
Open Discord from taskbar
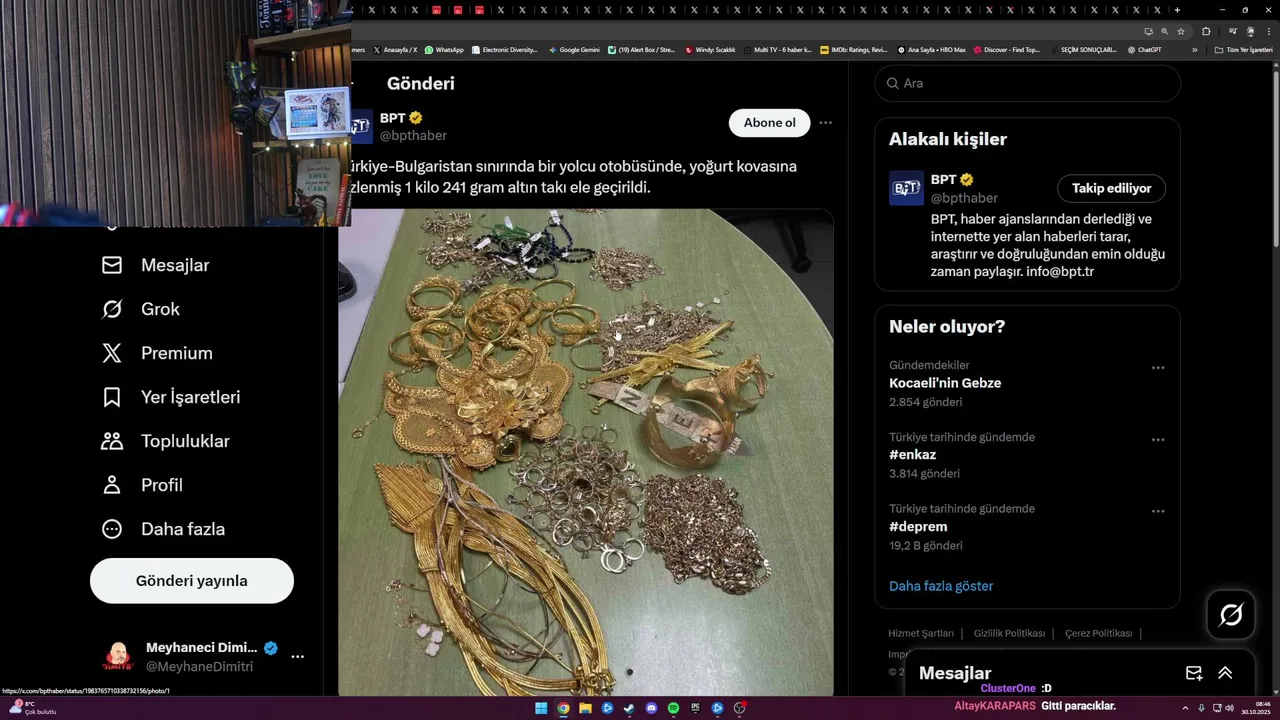click(x=651, y=708)
